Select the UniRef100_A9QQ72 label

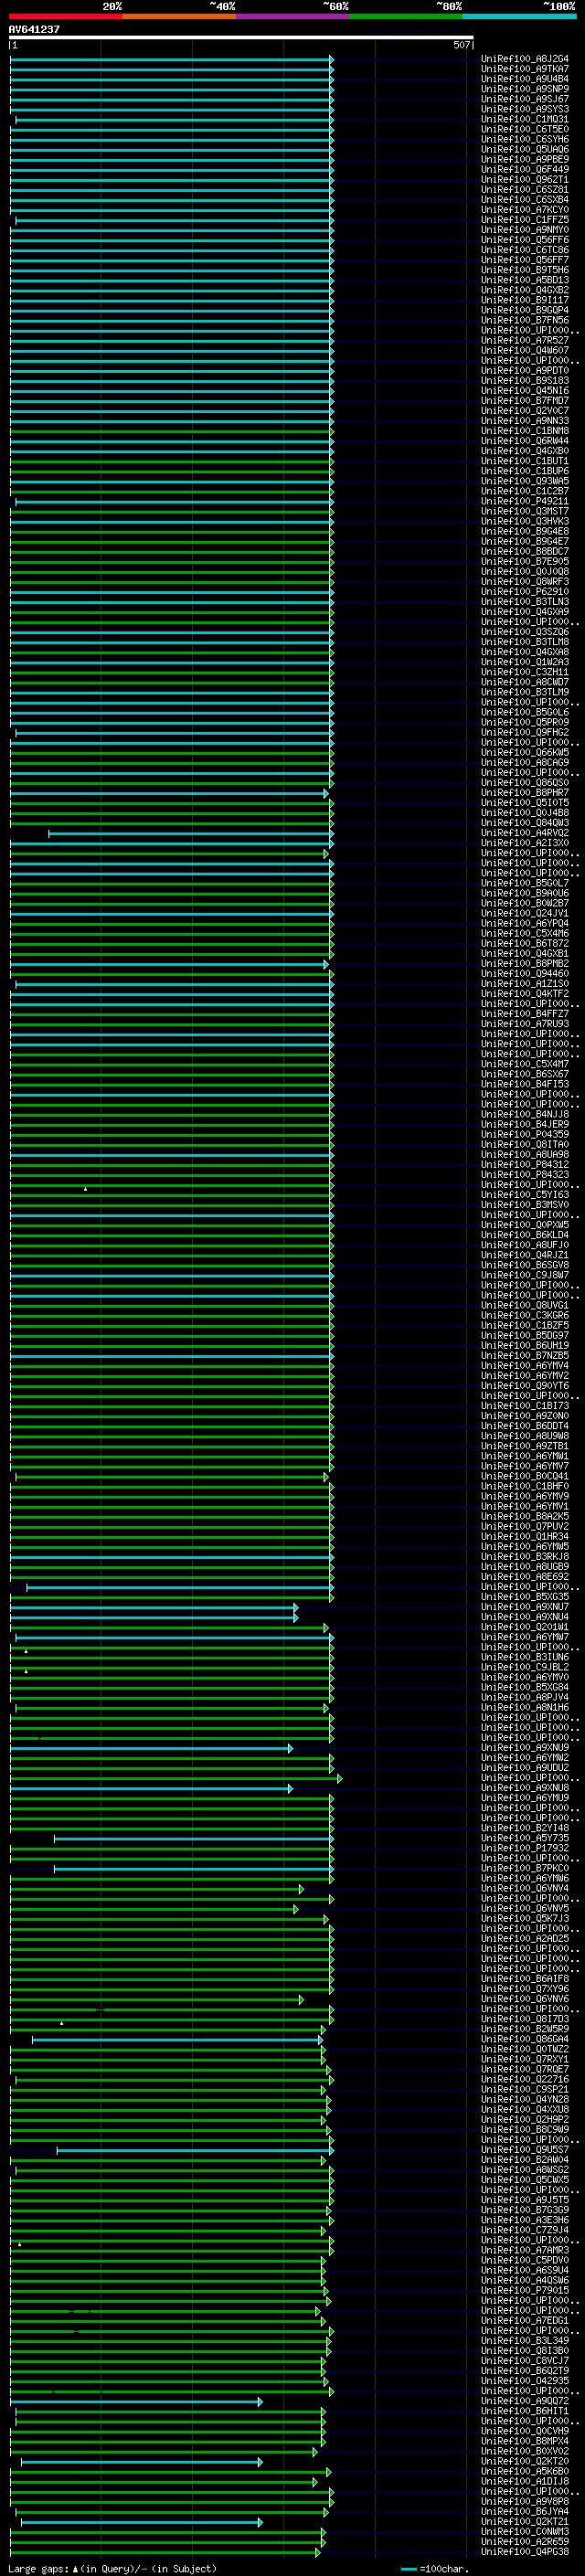pyautogui.click(x=525, y=2401)
